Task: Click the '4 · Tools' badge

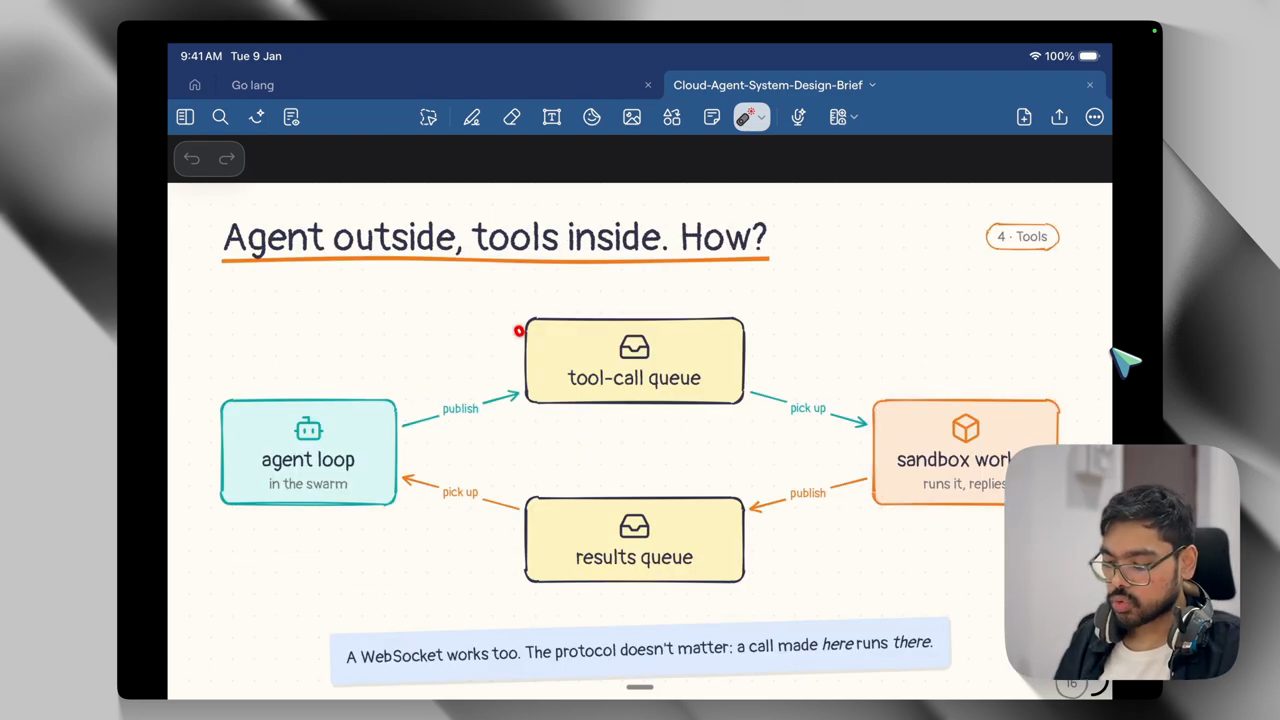Action: click(x=1022, y=237)
